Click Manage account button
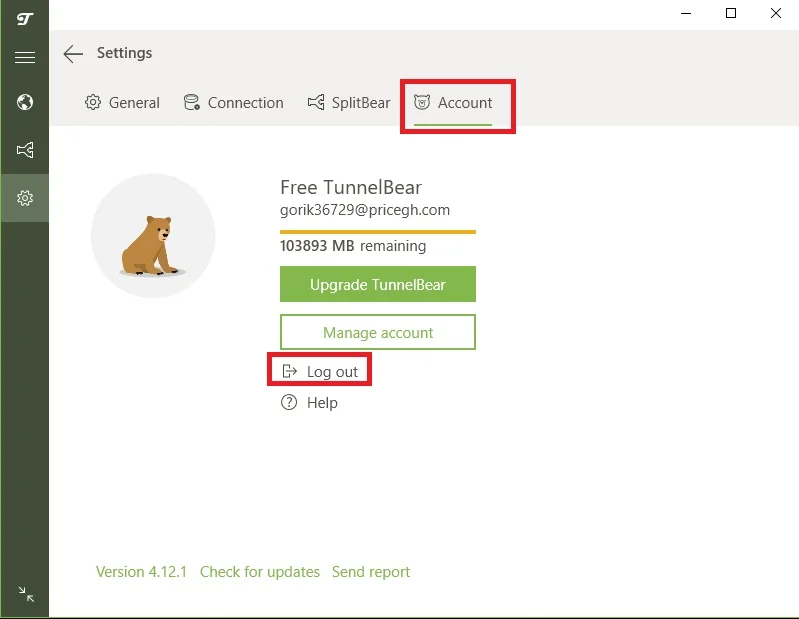This screenshot has height=619, width=799. point(378,332)
